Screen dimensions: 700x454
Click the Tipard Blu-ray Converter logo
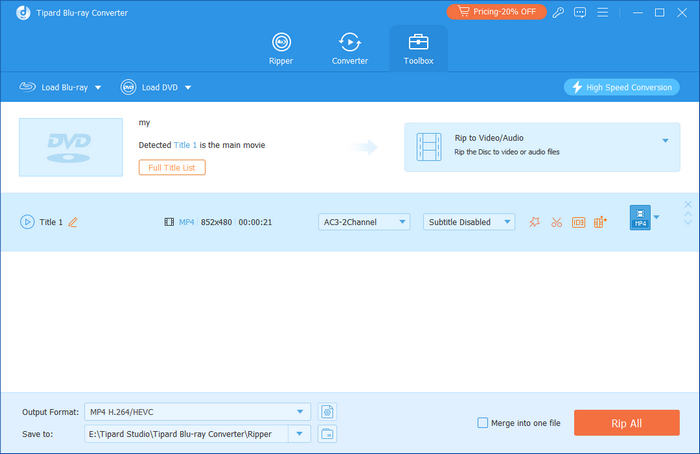coord(23,12)
